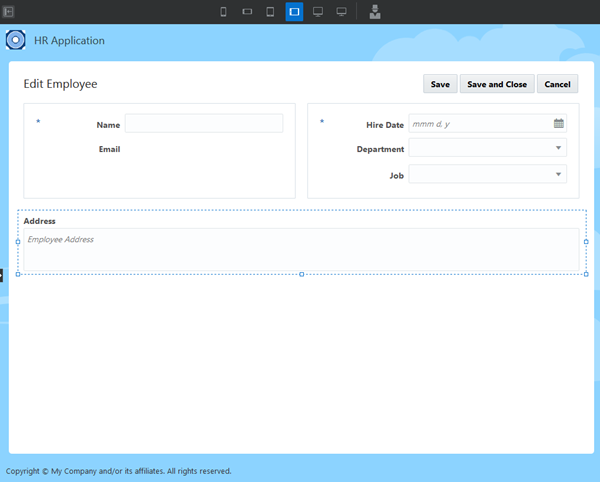This screenshot has height=482, width=600.
Task: Select the second desktop monitor preview icon
Action: (x=342, y=12)
